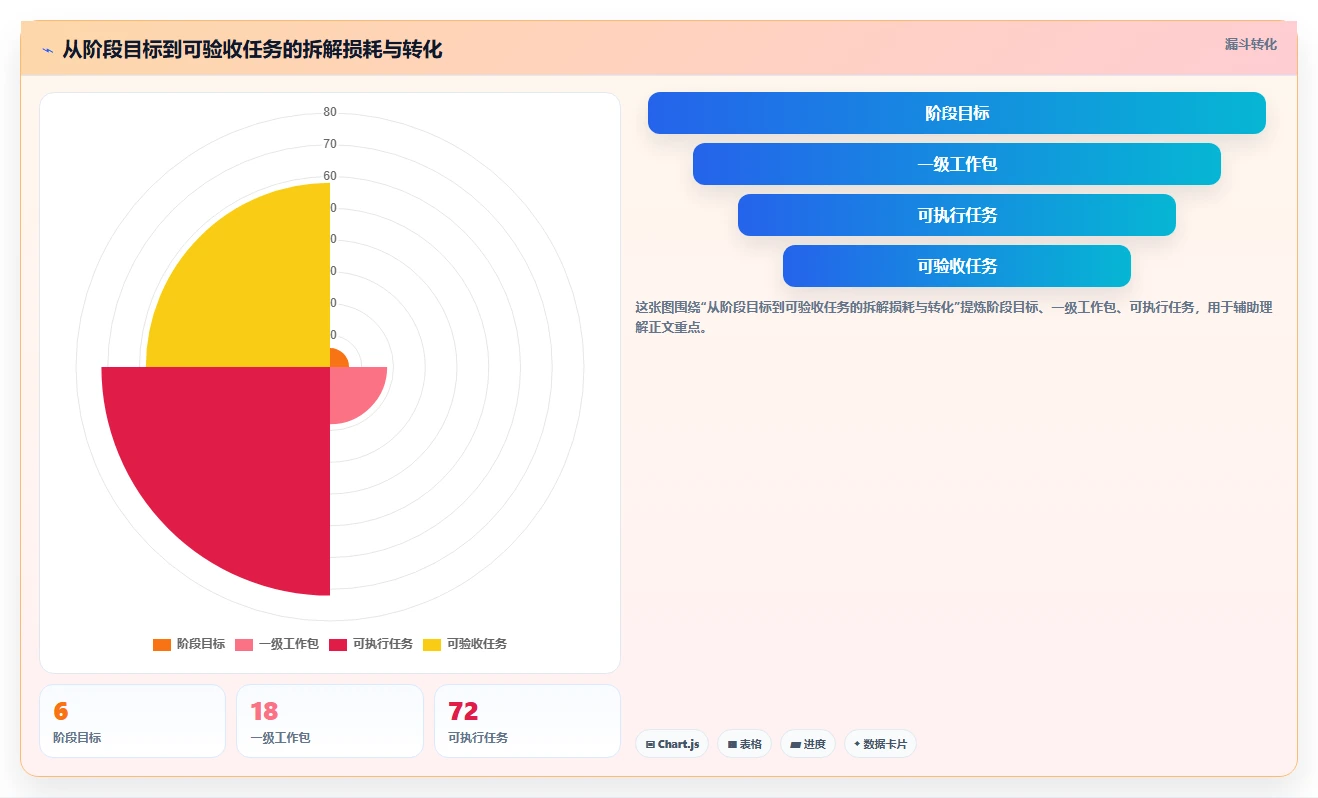
Task: Open the stat card showing 72 可执行任务
Action: (x=527, y=721)
